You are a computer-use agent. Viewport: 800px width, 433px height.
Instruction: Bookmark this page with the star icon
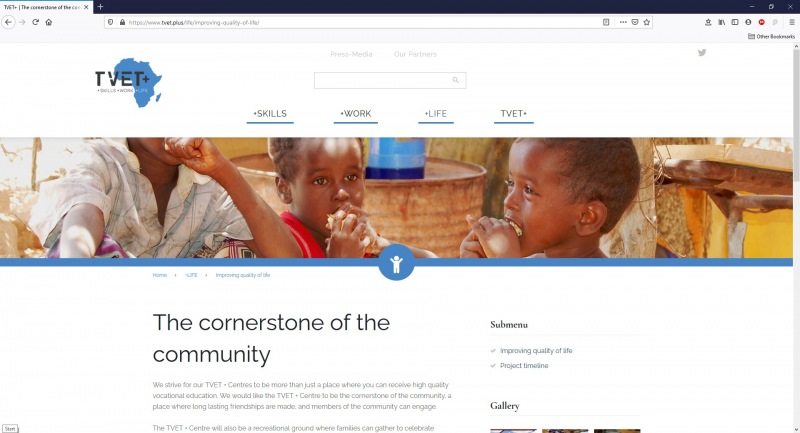coord(646,22)
